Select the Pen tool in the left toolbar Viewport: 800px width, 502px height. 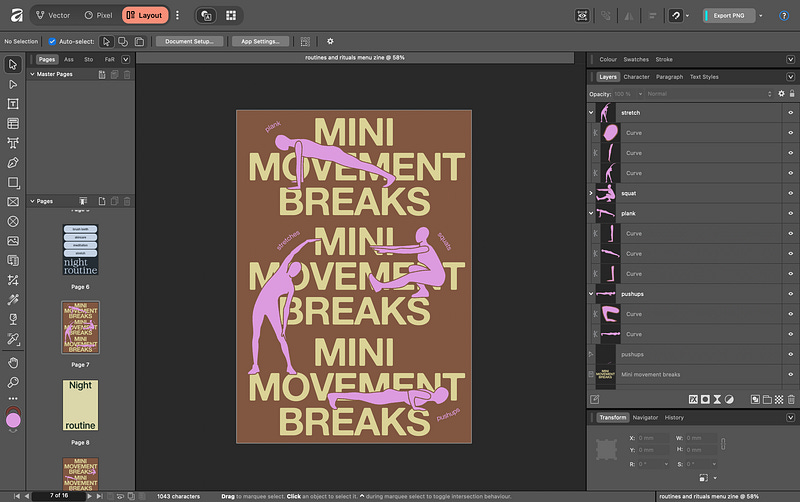[x=13, y=162]
